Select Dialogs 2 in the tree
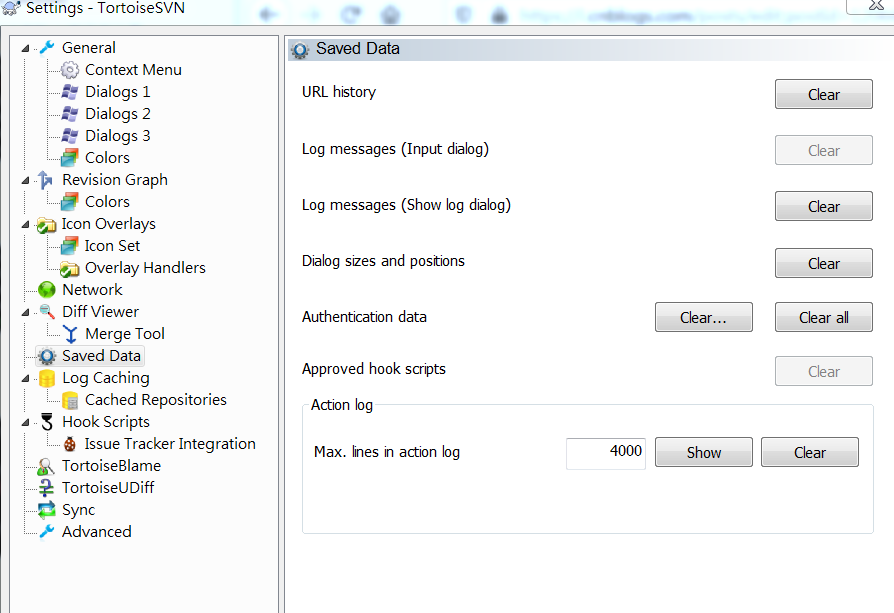The height and width of the screenshot is (613, 894). pos(117,113)
